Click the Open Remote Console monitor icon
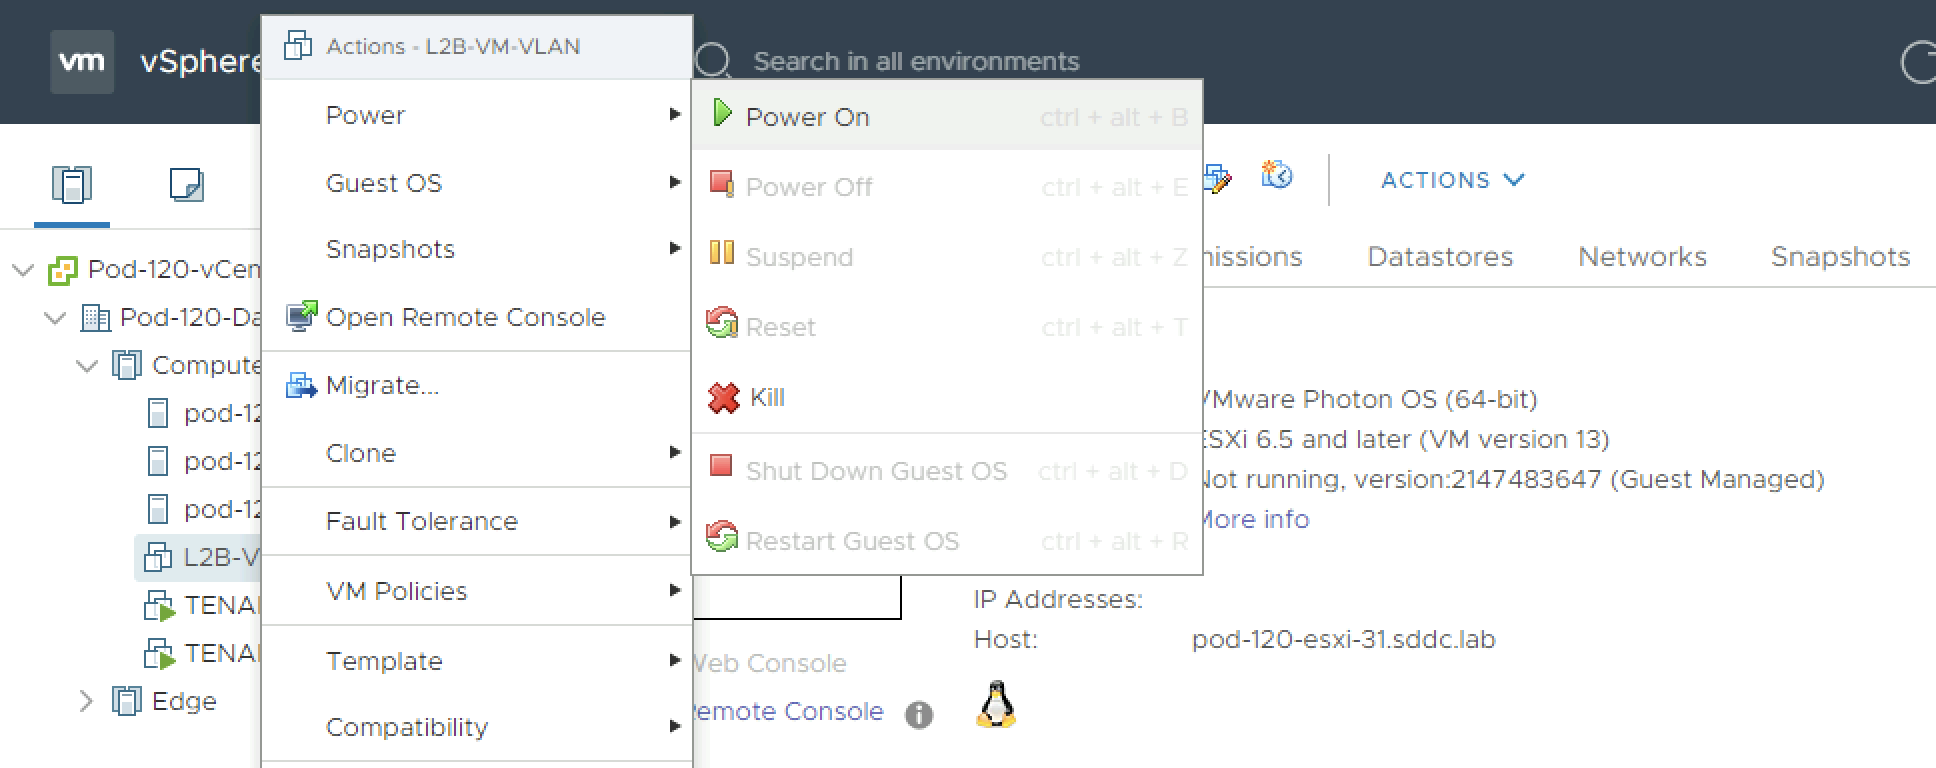The height and width of the screenshot is (768, 1936). 300,317
